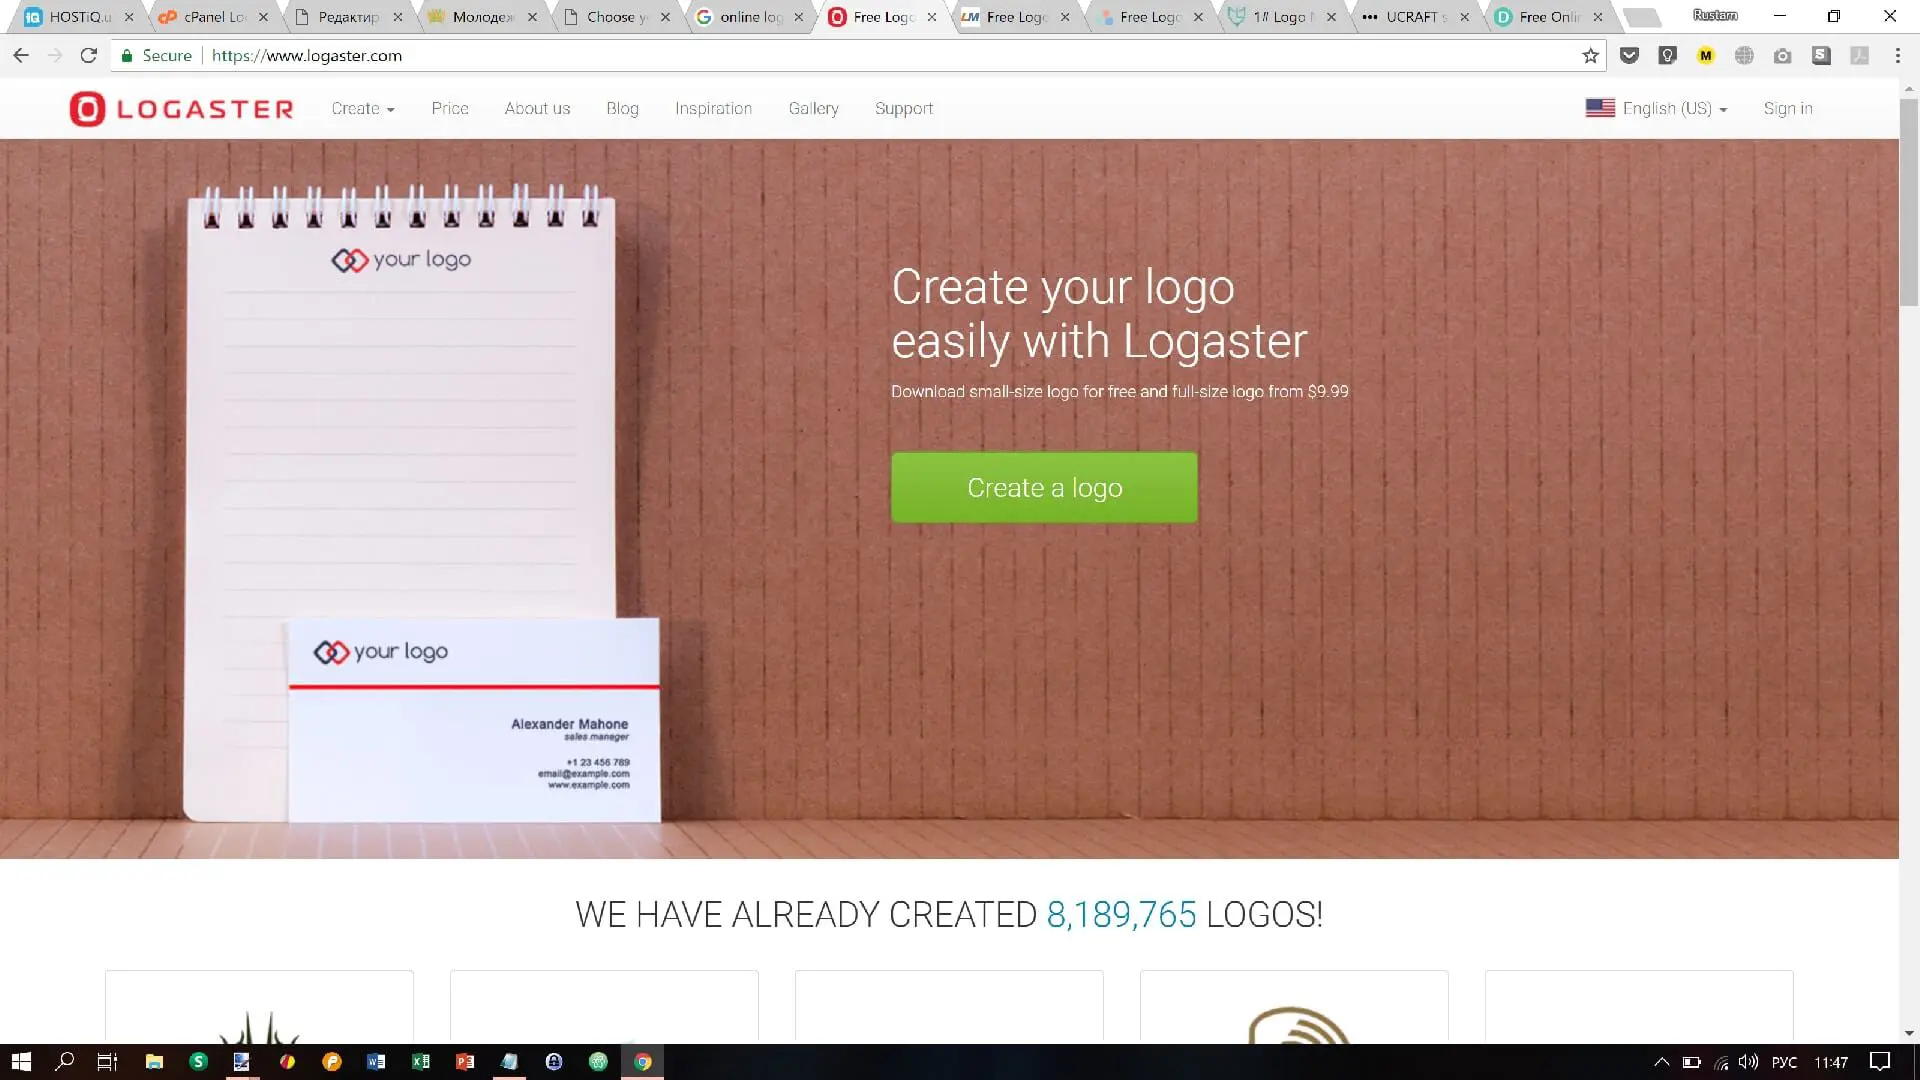Launch PowerPoint from the taskbar
This screenshot has width=1920, height=1080.
click(x=465, y=1062)
